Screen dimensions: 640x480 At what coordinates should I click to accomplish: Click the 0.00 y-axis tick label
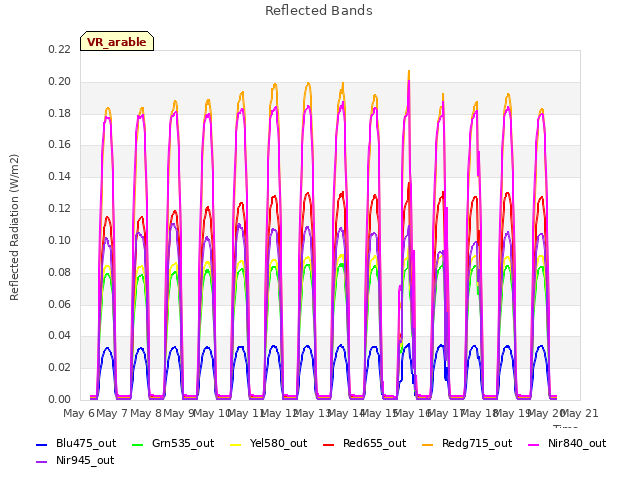pos(60,399)
